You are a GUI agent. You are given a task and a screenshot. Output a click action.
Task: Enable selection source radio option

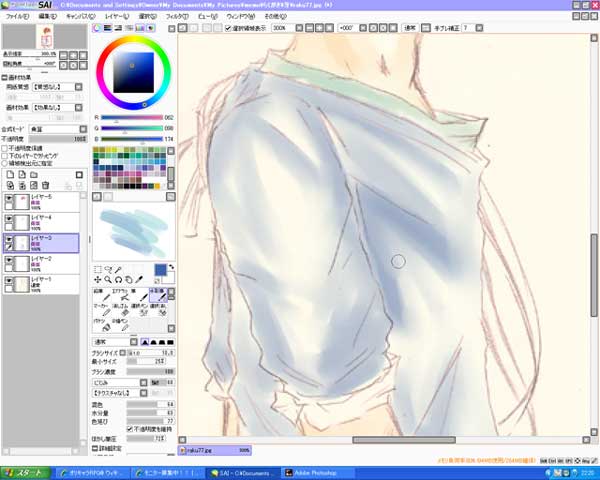coord(5,163)
